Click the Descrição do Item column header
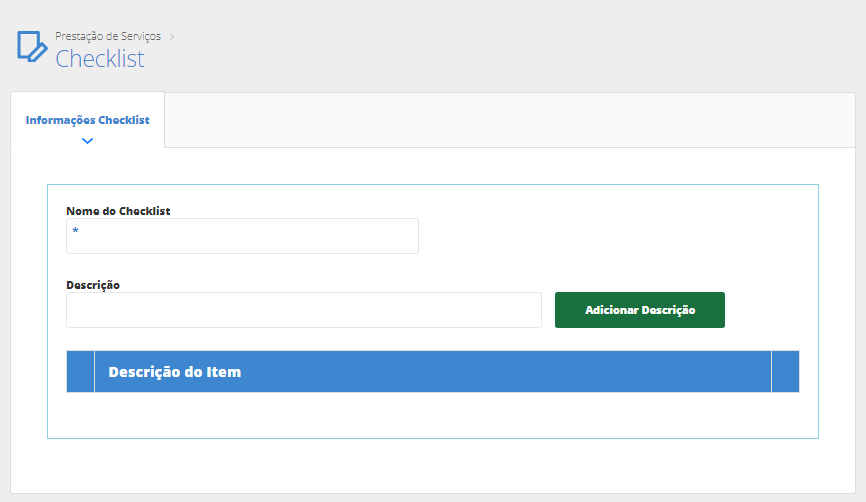866x502 pixels. coord(432,372)
